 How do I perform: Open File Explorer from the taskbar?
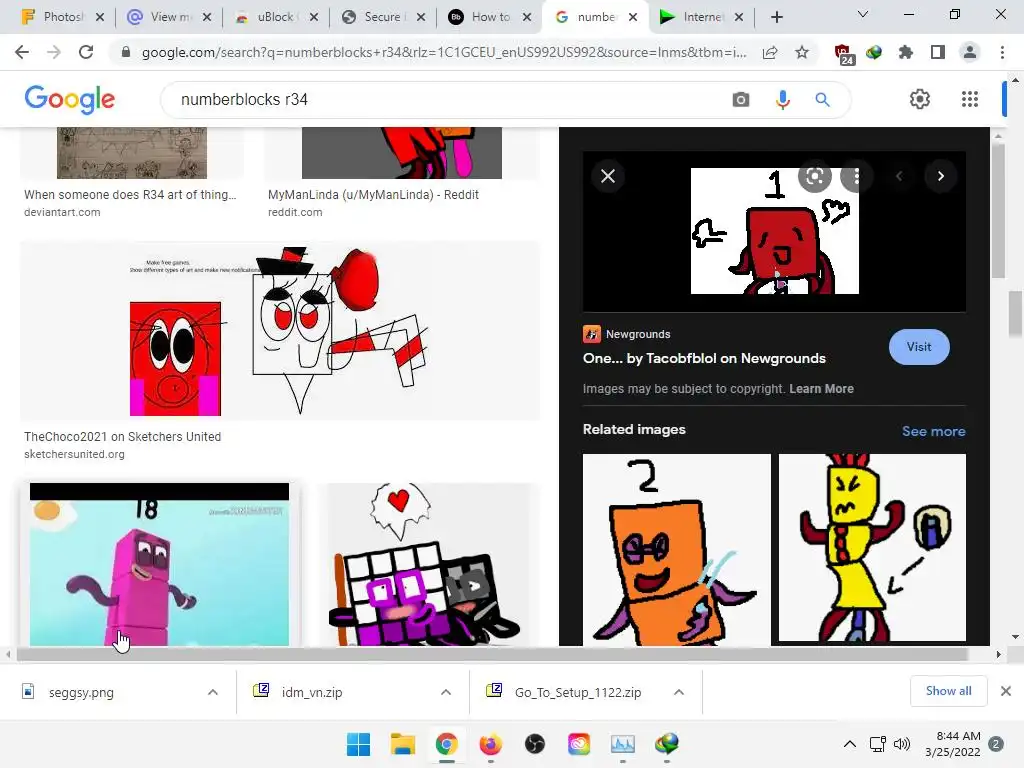point(402,744)
